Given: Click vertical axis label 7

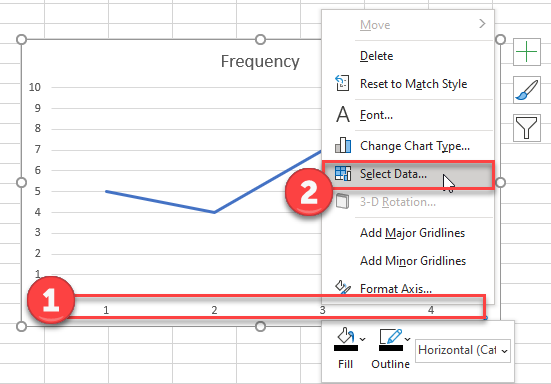Looking at the screenshot, I should click(x=38, y=149).
